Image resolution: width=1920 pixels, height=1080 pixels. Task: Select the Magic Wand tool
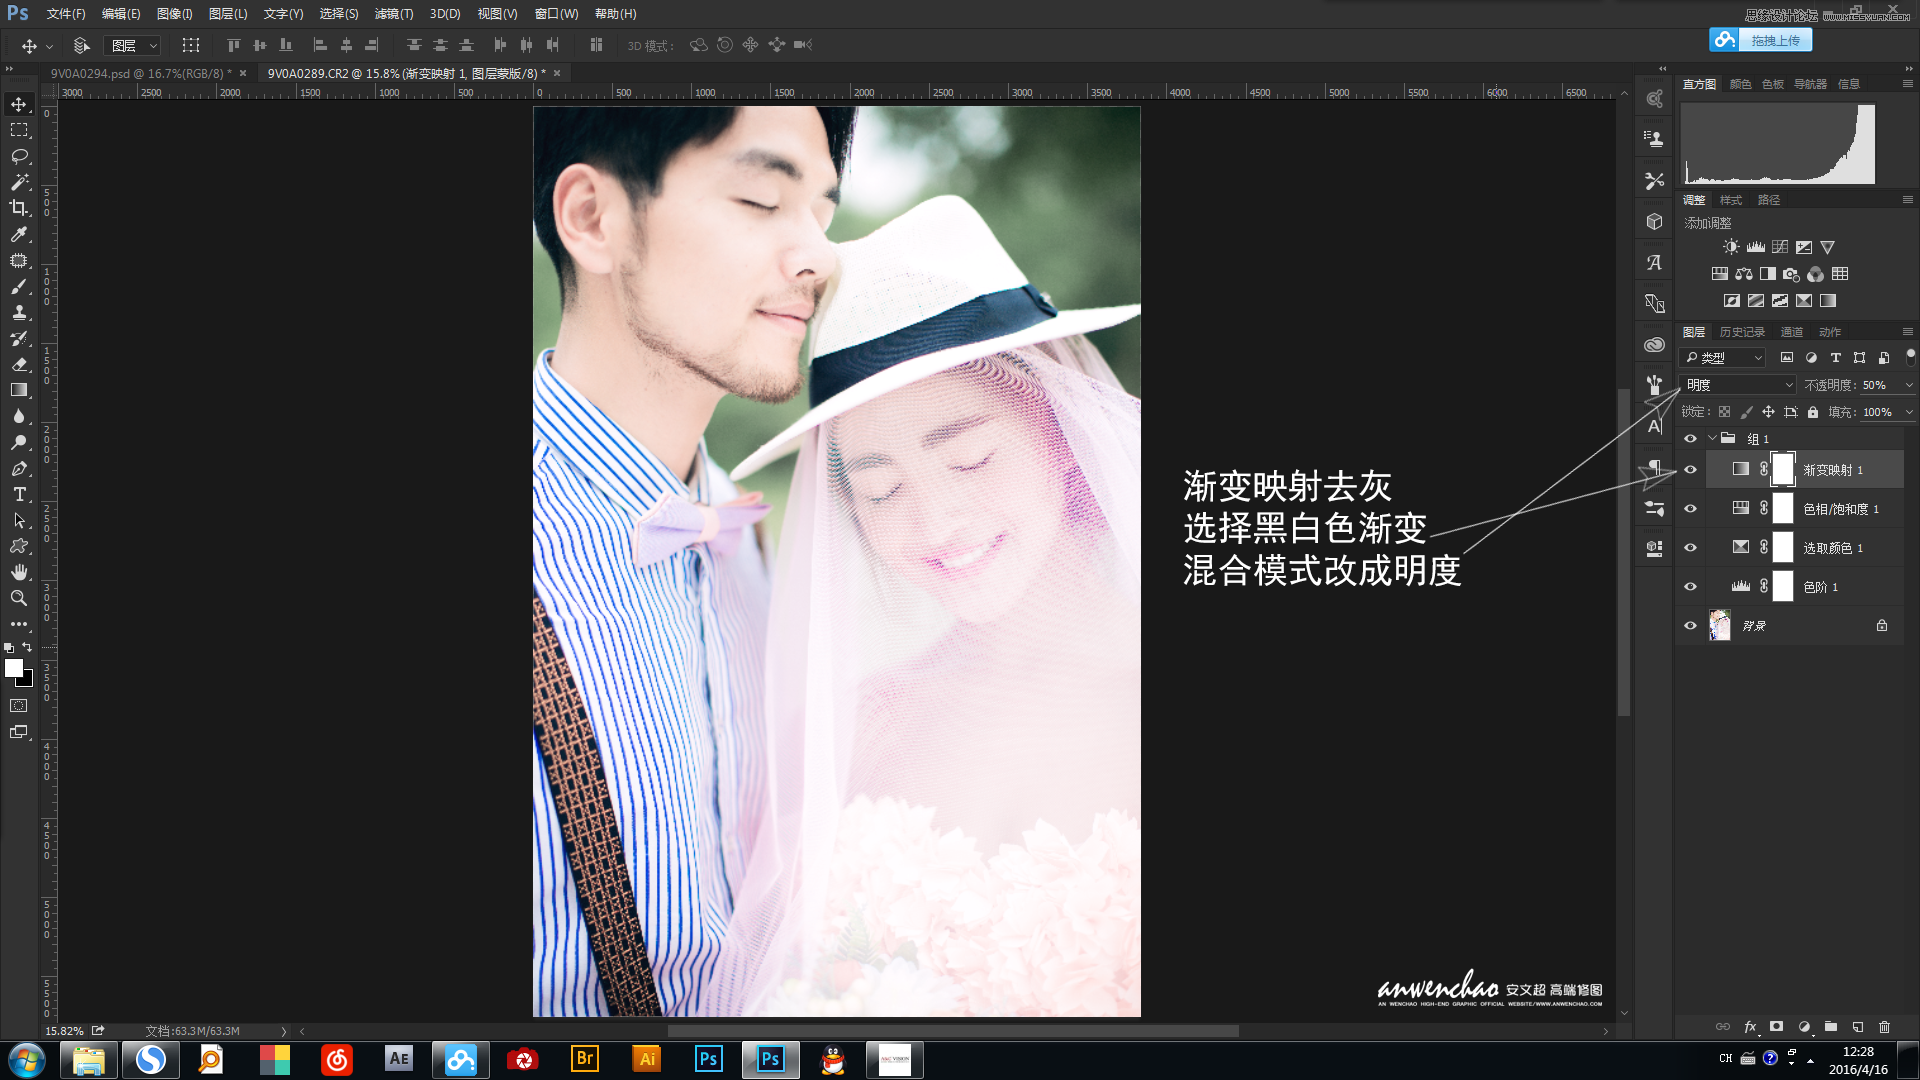[19, 182]
